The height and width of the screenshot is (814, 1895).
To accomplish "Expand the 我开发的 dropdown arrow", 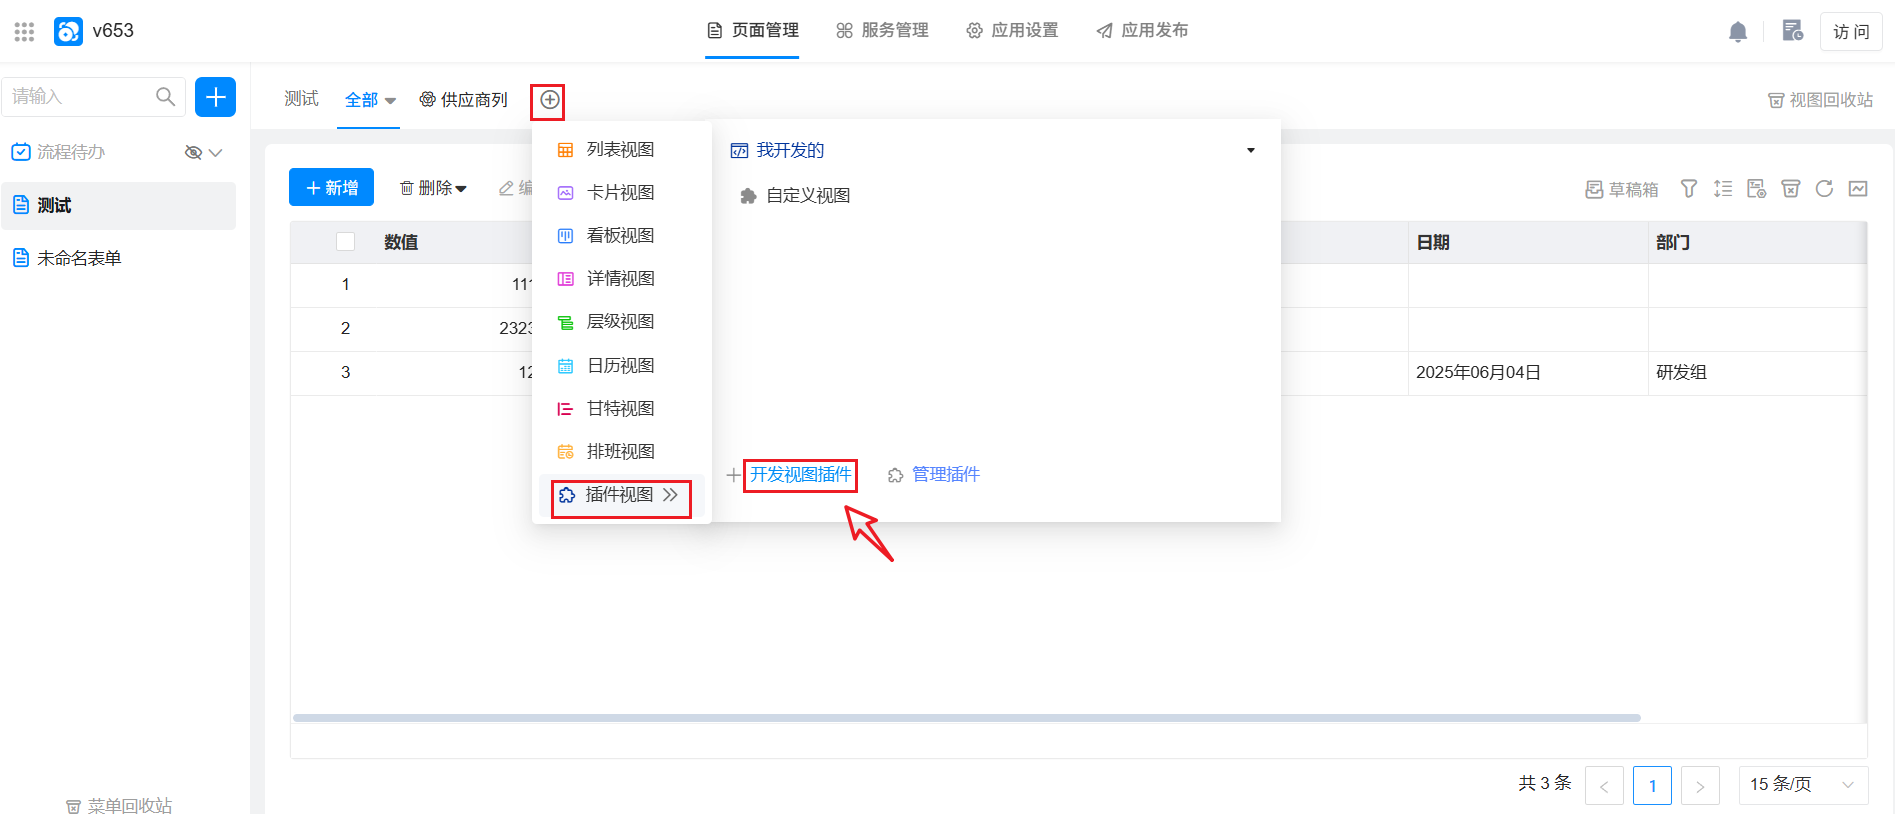I will [x=1250, y=151].
